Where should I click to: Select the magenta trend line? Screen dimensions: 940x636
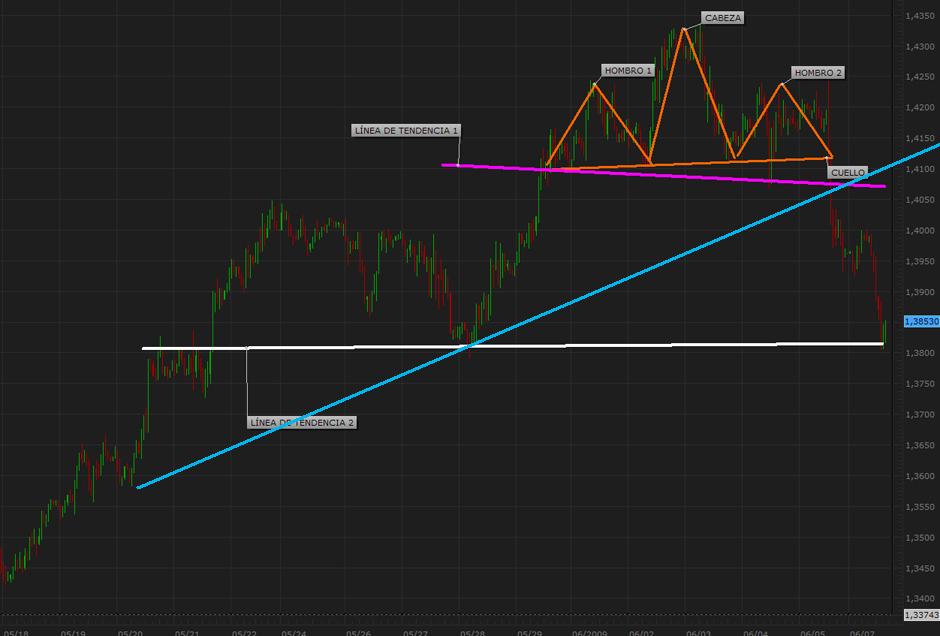(x=663, y=175)
